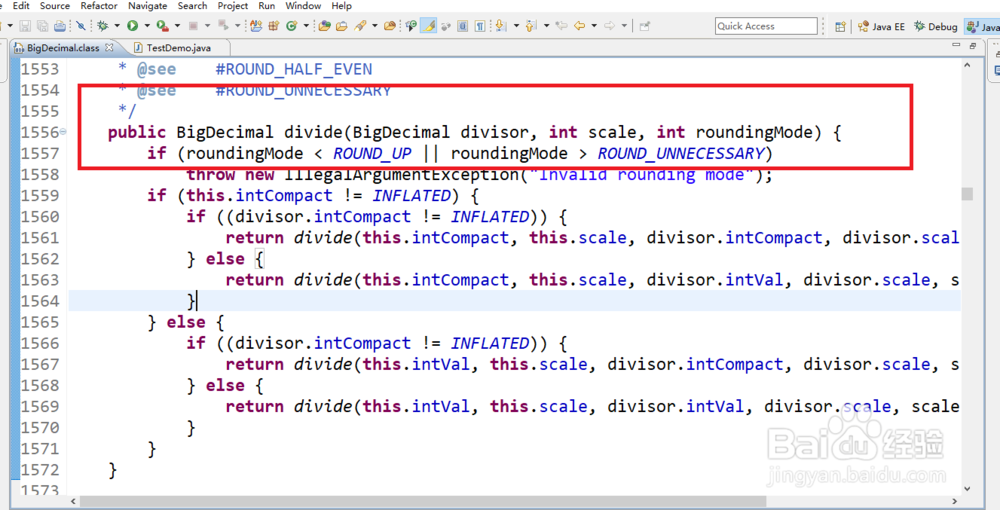Click the Pin Editor icon

[644, 26]
